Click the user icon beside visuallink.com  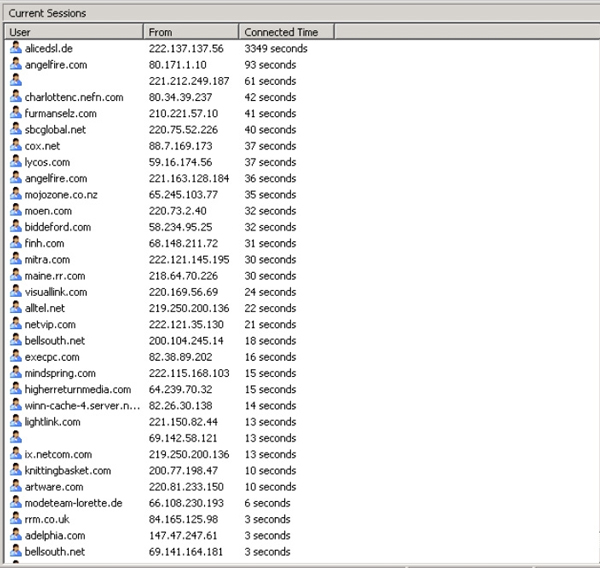16,291
